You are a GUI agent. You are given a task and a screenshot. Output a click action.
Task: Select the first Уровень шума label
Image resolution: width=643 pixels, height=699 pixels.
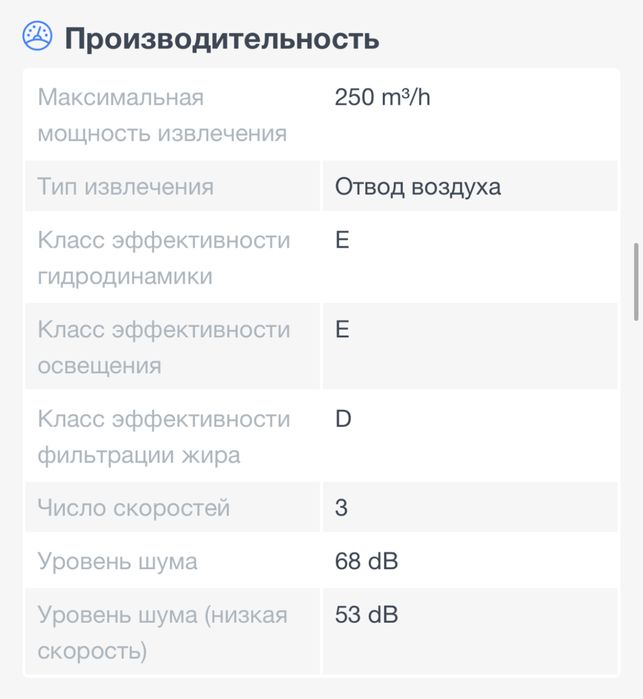117,562
